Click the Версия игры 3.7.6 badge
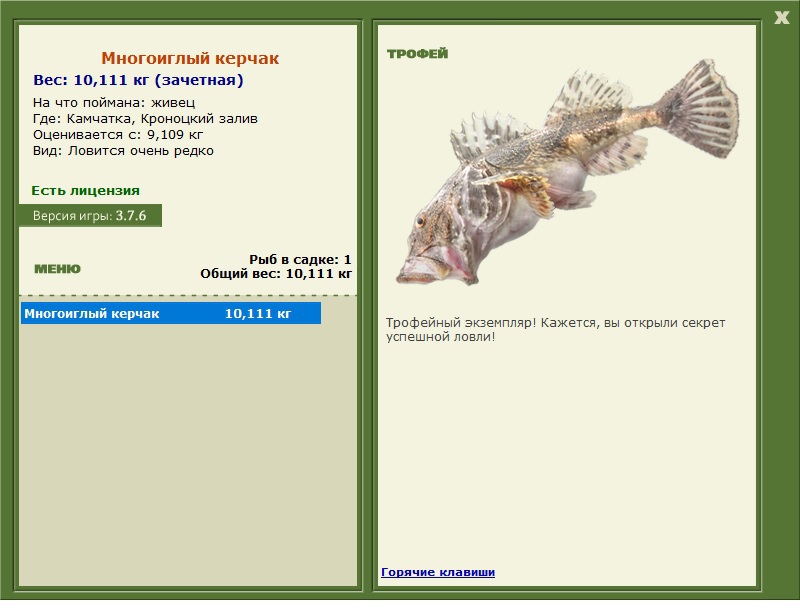The image size is (800, 614). tap(90, 216)
